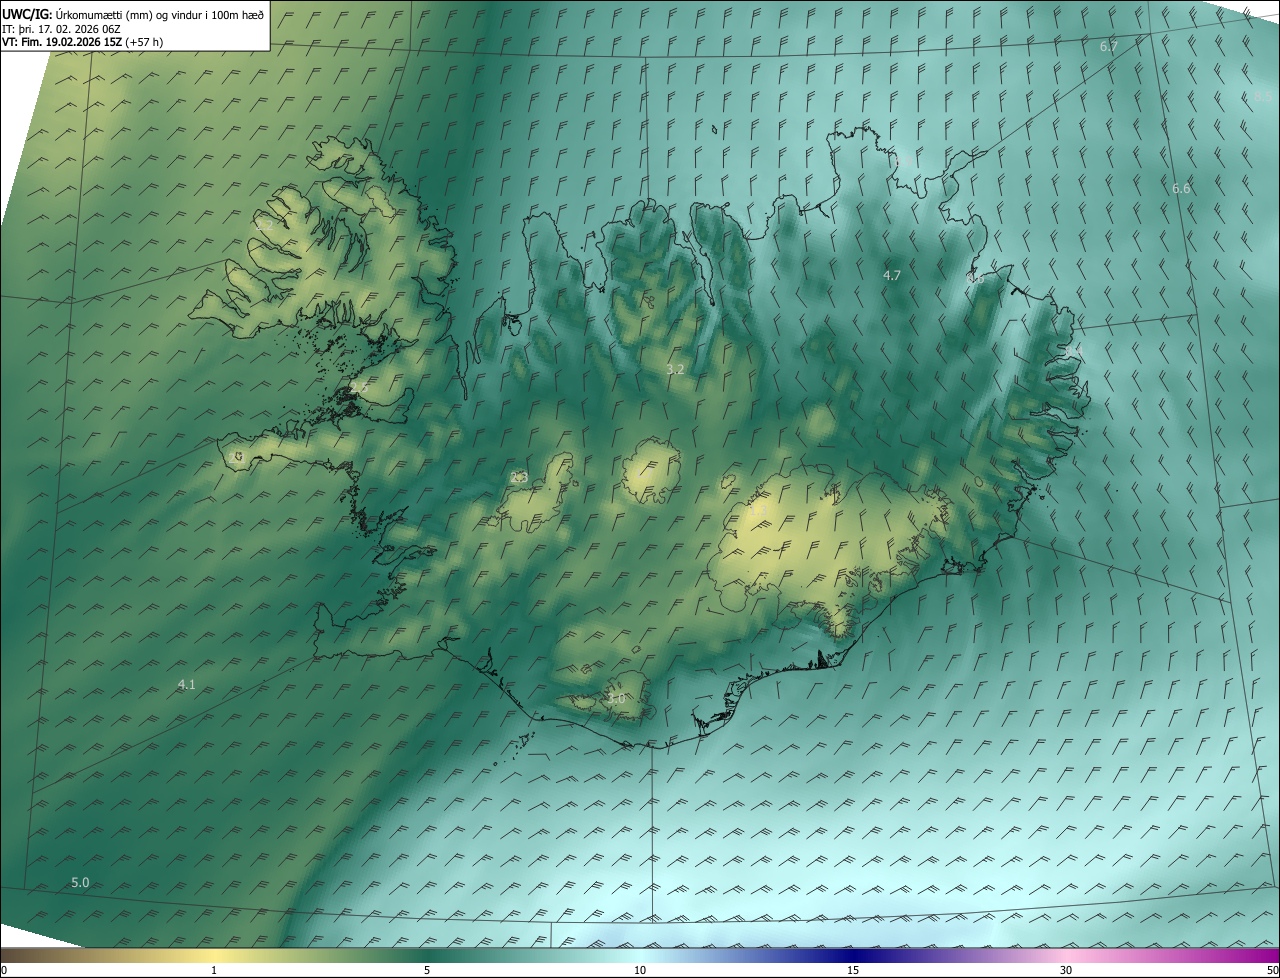The width and height of the screenshot is (1280, 978).
Task: Click the map value label '3.2'
Action: [675, 370]
